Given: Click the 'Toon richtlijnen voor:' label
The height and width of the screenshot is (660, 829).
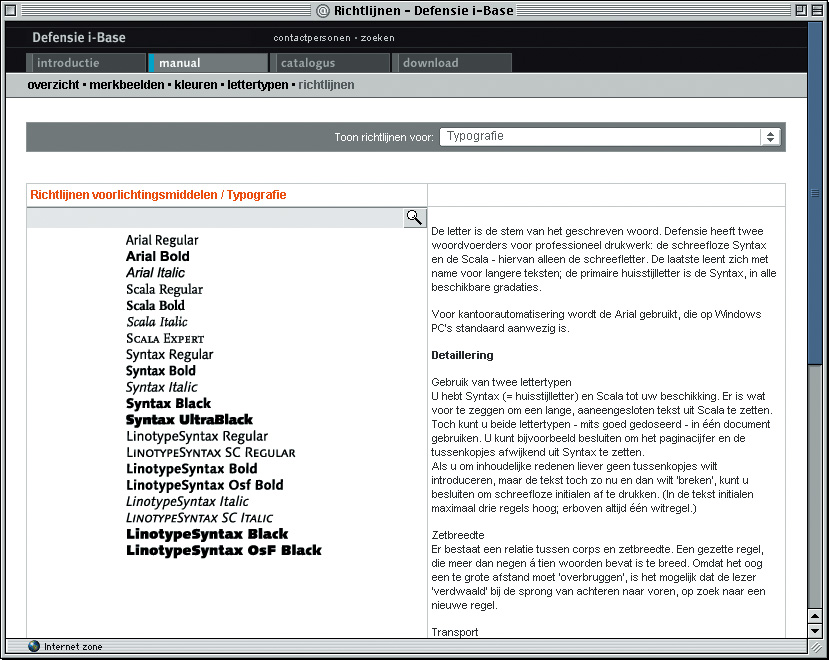Looking at the screenshot, I should [x=384, y=138].
